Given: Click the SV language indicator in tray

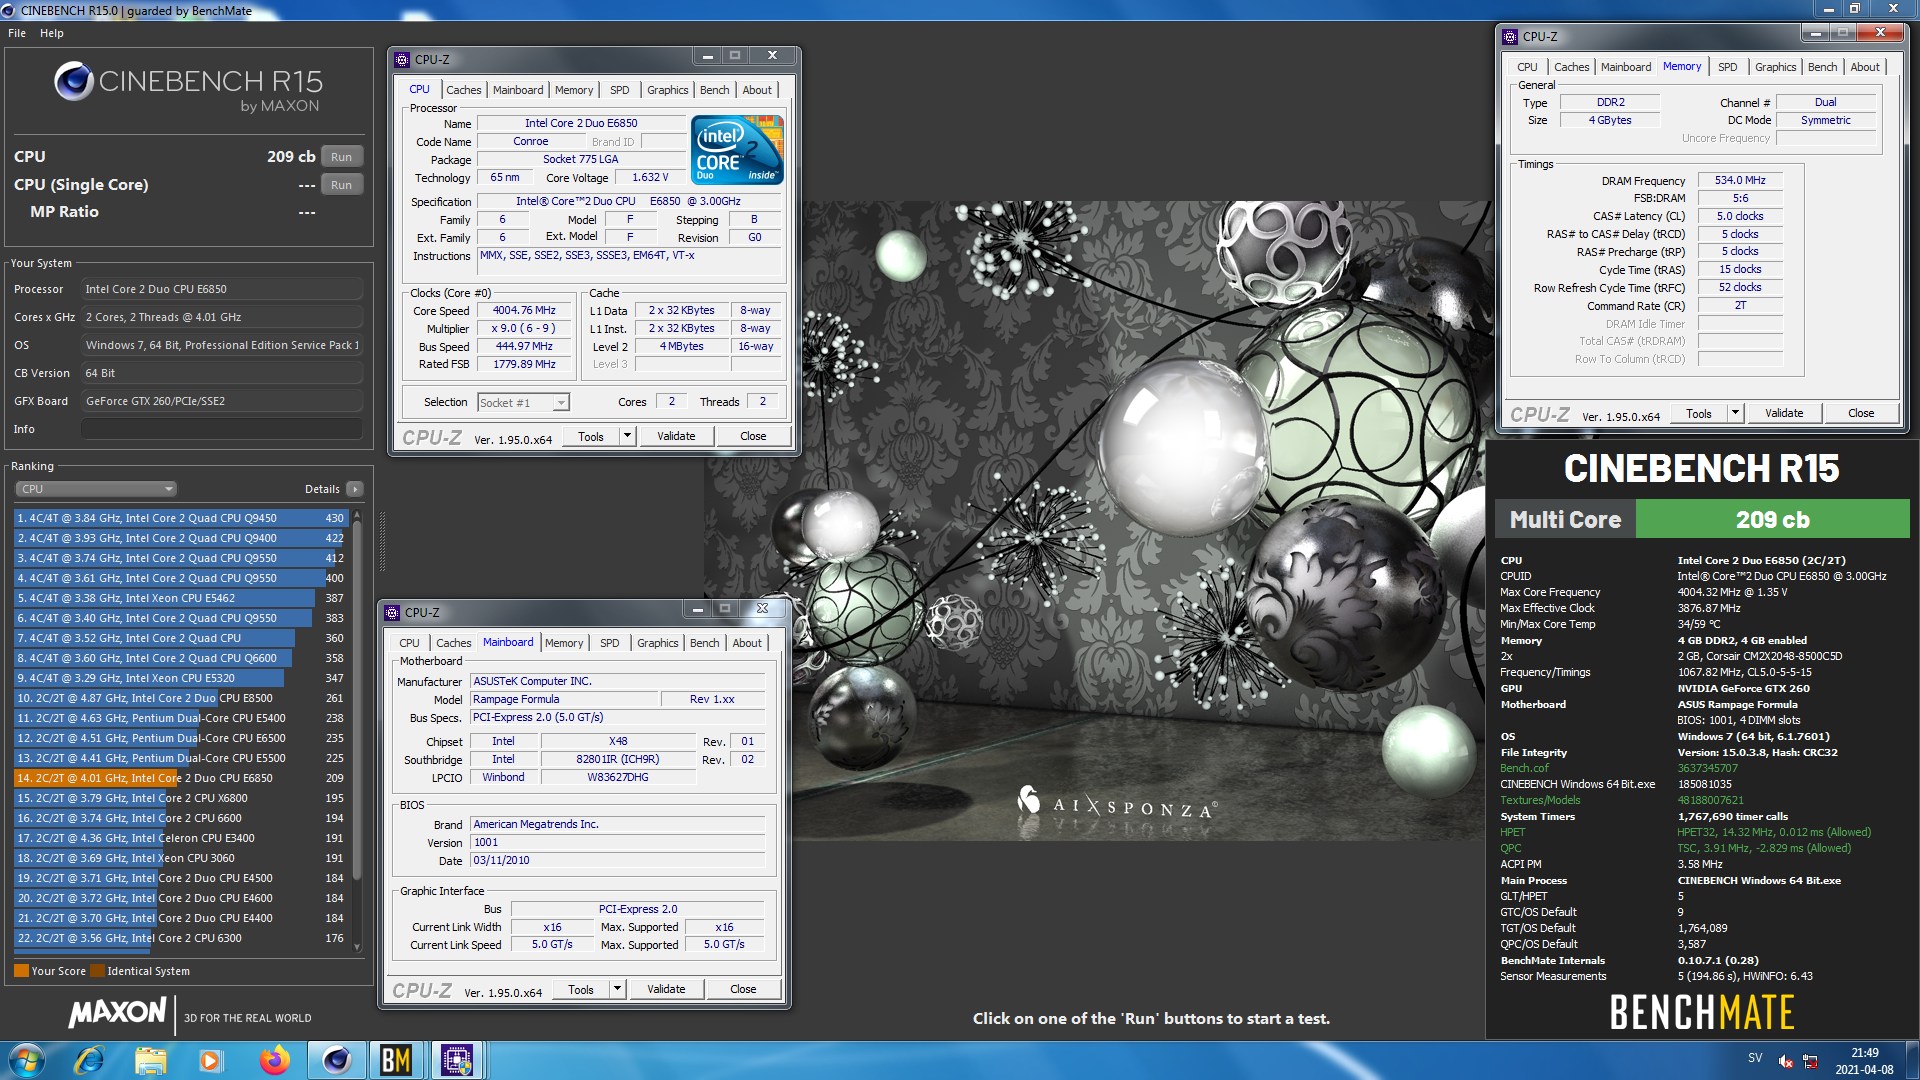Looking at the screenshot, I should (x=1755, y=1057).
